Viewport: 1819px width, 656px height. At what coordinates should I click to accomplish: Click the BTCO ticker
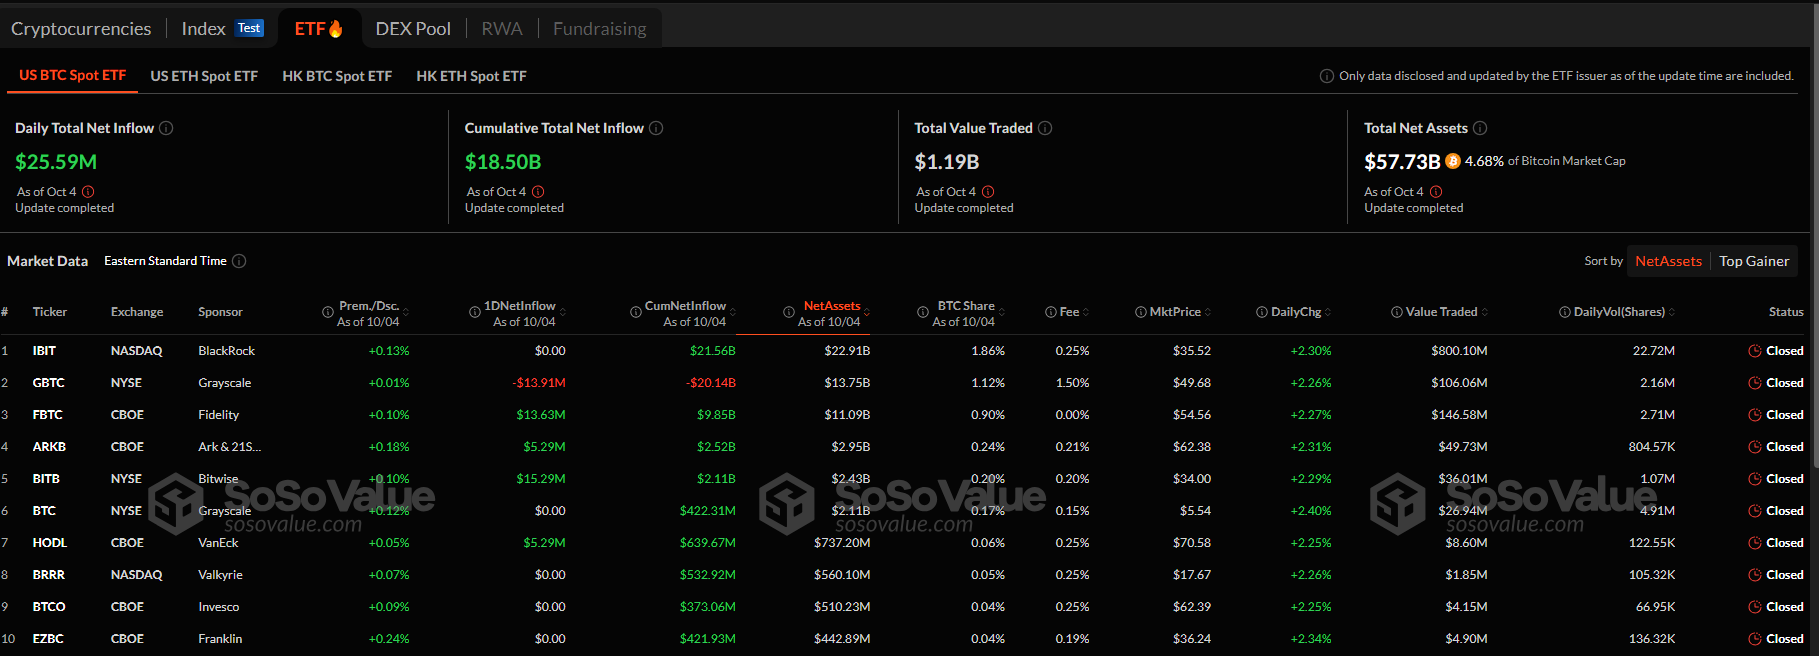coord(49,607)
